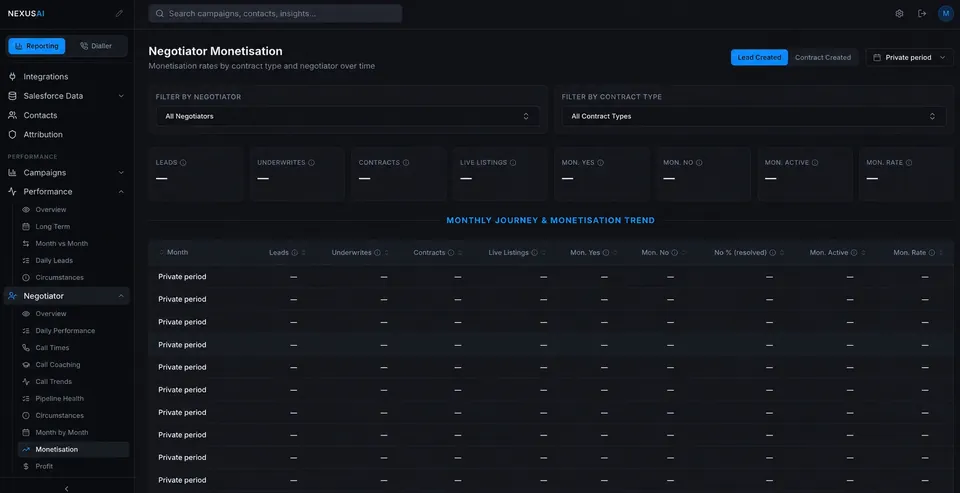Screen dimensions: 960x493
Task: Select the Dialler mode toggle
Action: point(96,46)
